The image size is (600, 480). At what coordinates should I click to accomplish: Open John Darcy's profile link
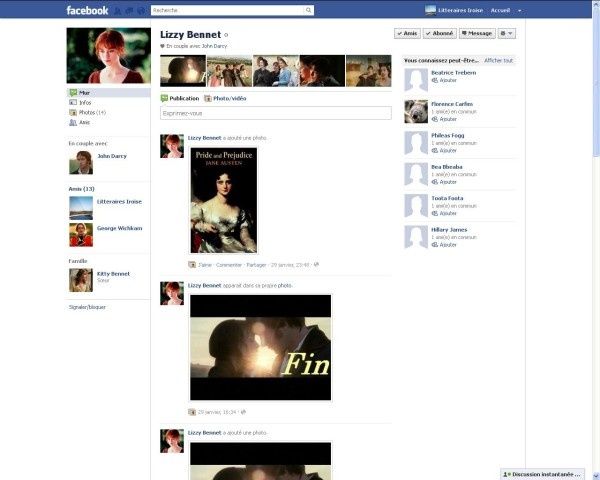point(112,156)
